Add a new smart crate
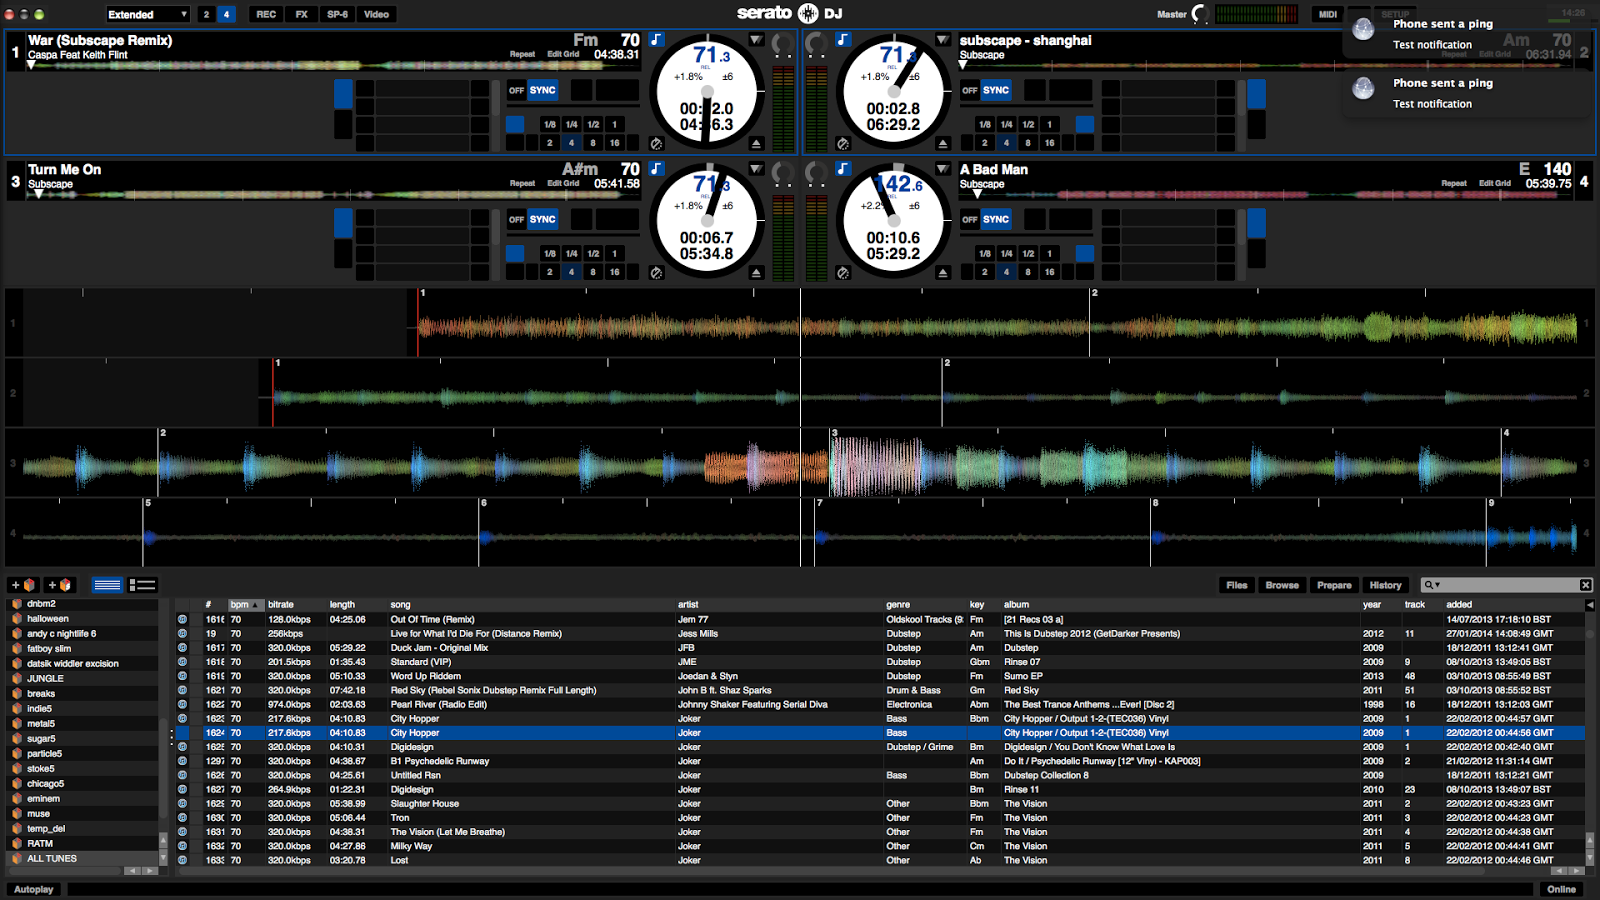Image resolution: width=1600 pixels, height=900 pixels. [x=60, y=585]
